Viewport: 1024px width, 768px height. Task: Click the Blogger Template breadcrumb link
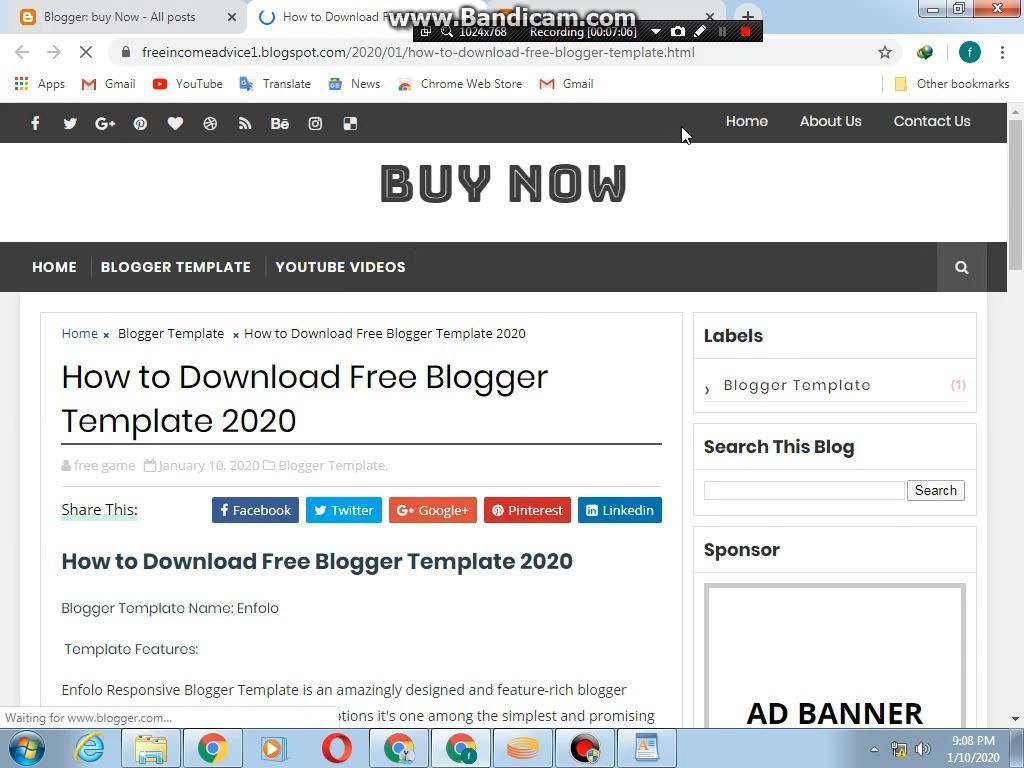171,334
